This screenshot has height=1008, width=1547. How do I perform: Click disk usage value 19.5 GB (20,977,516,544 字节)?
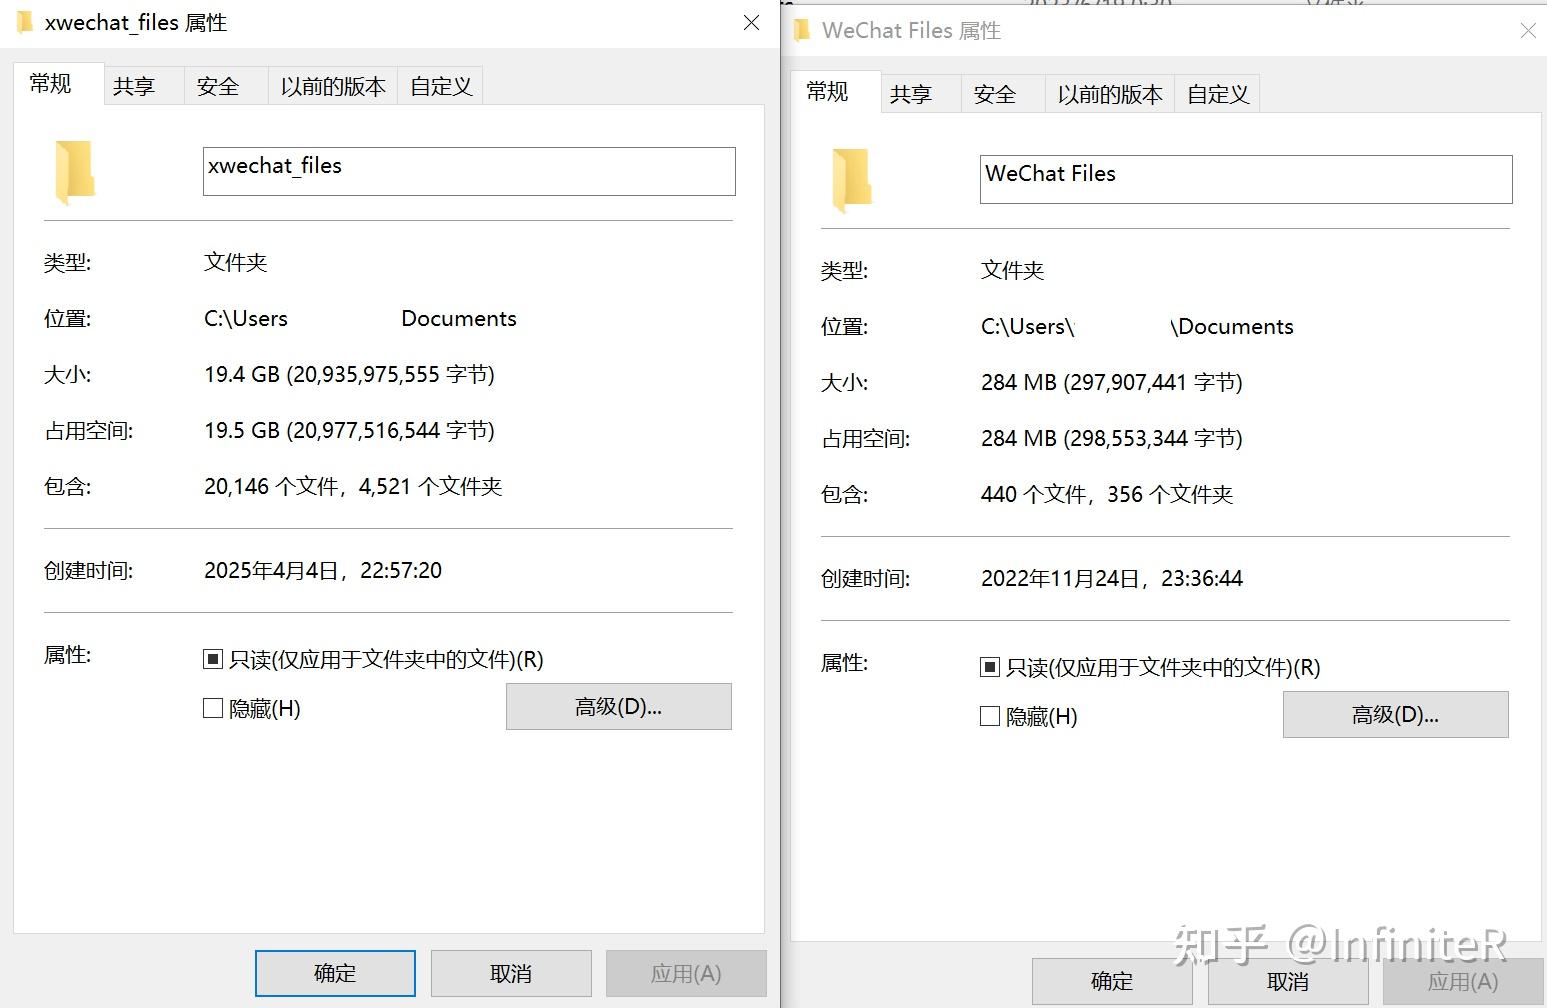[x=349, y=431]
